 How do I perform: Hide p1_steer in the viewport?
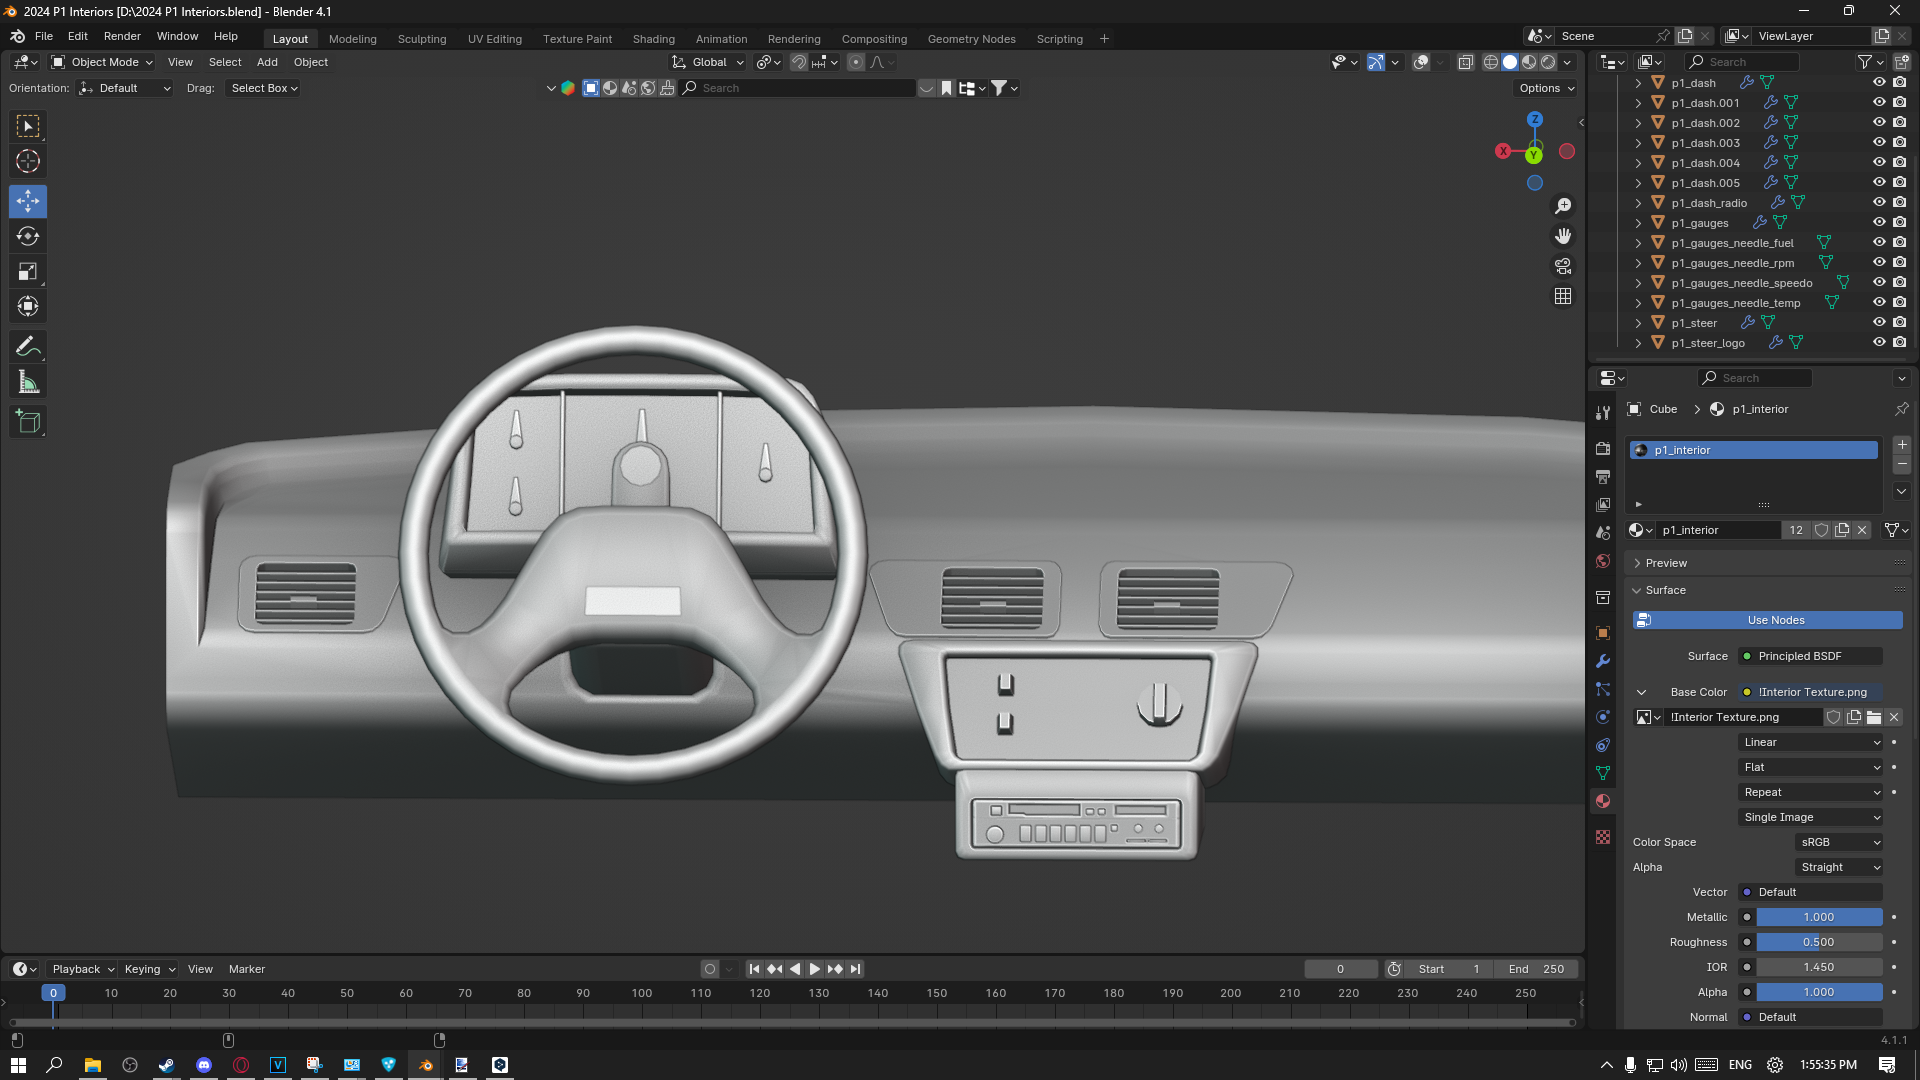coord(1879,323)
